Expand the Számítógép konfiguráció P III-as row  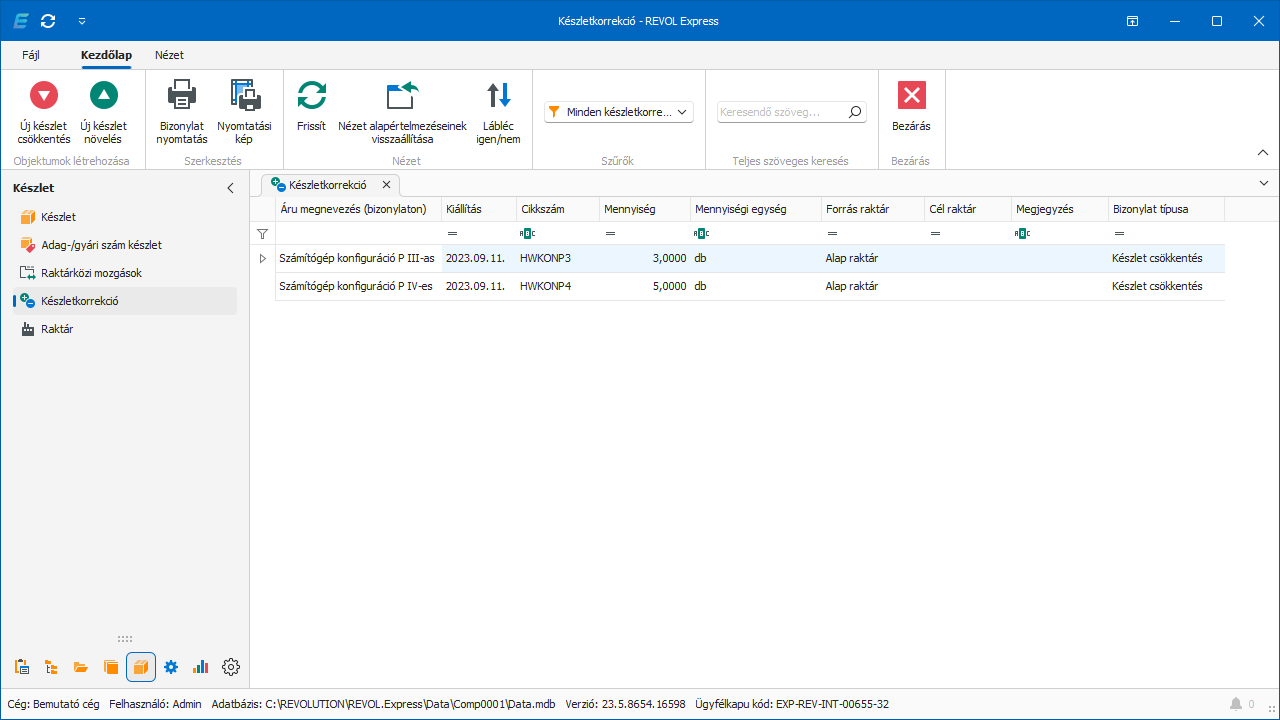263,259
